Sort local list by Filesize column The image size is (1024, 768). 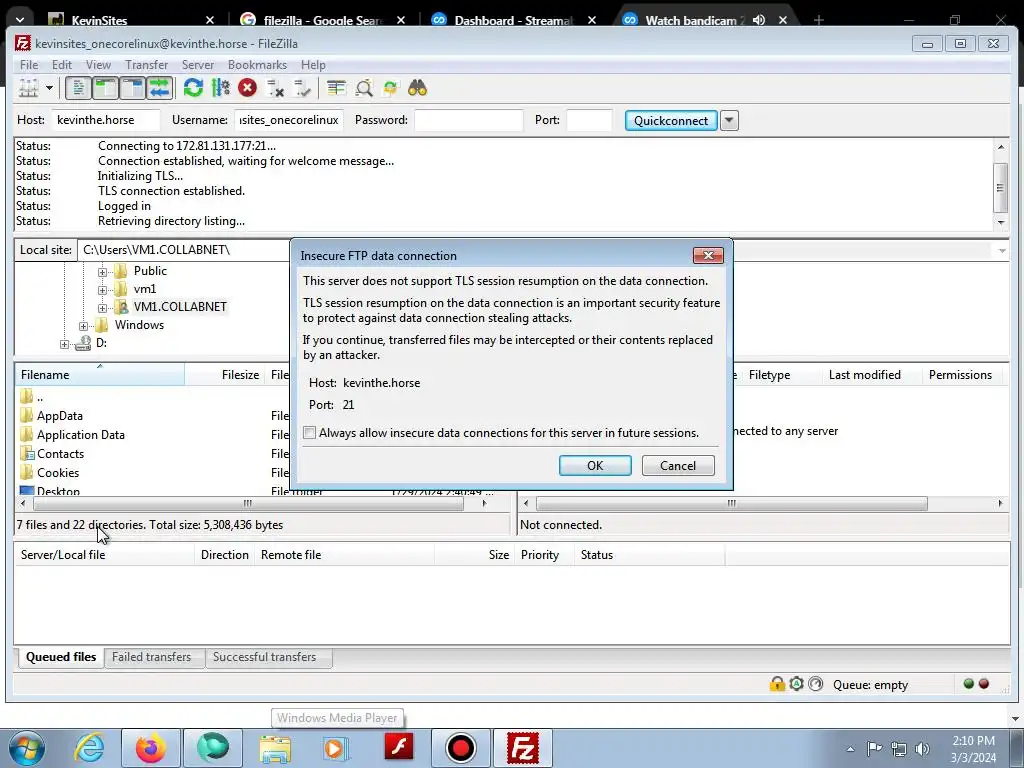[225, 375]
